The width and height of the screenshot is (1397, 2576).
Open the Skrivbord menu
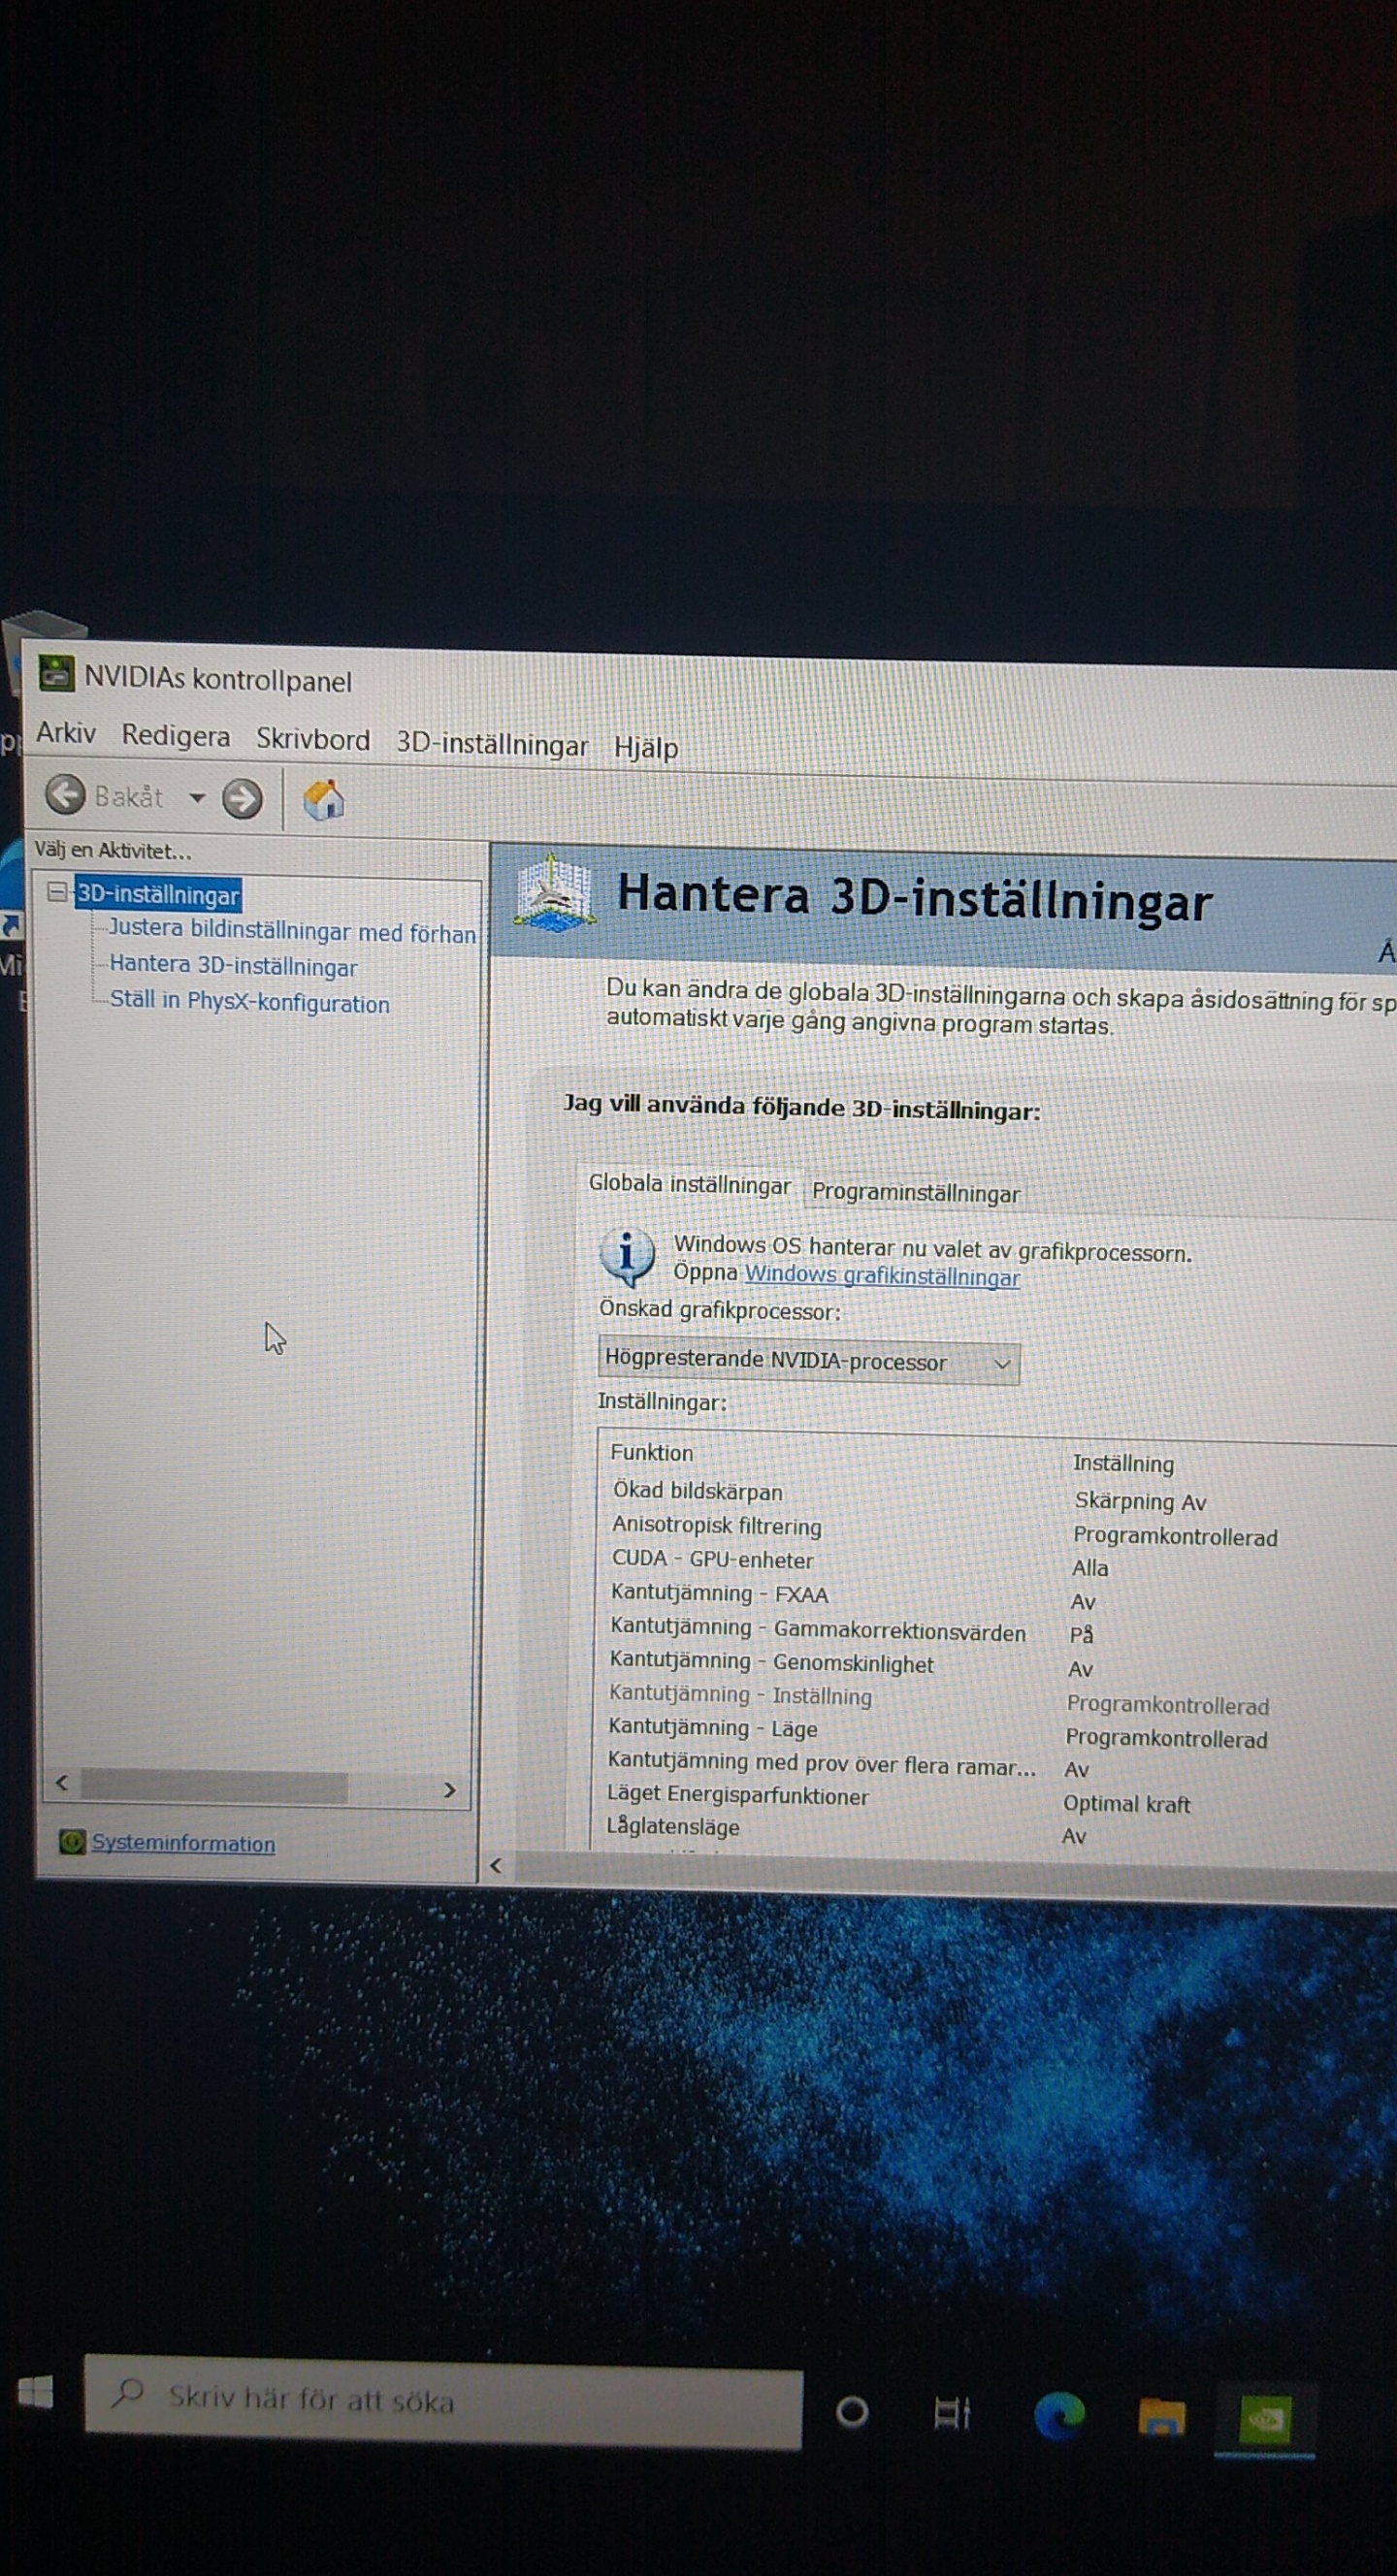point(313,739)
